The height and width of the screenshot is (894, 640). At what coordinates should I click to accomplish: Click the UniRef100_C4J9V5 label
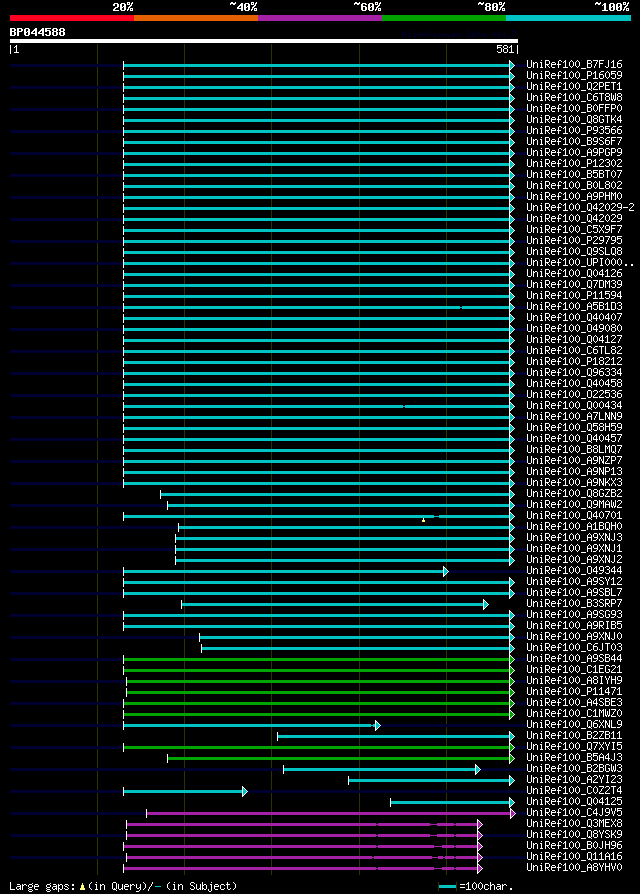coord(574,813)
